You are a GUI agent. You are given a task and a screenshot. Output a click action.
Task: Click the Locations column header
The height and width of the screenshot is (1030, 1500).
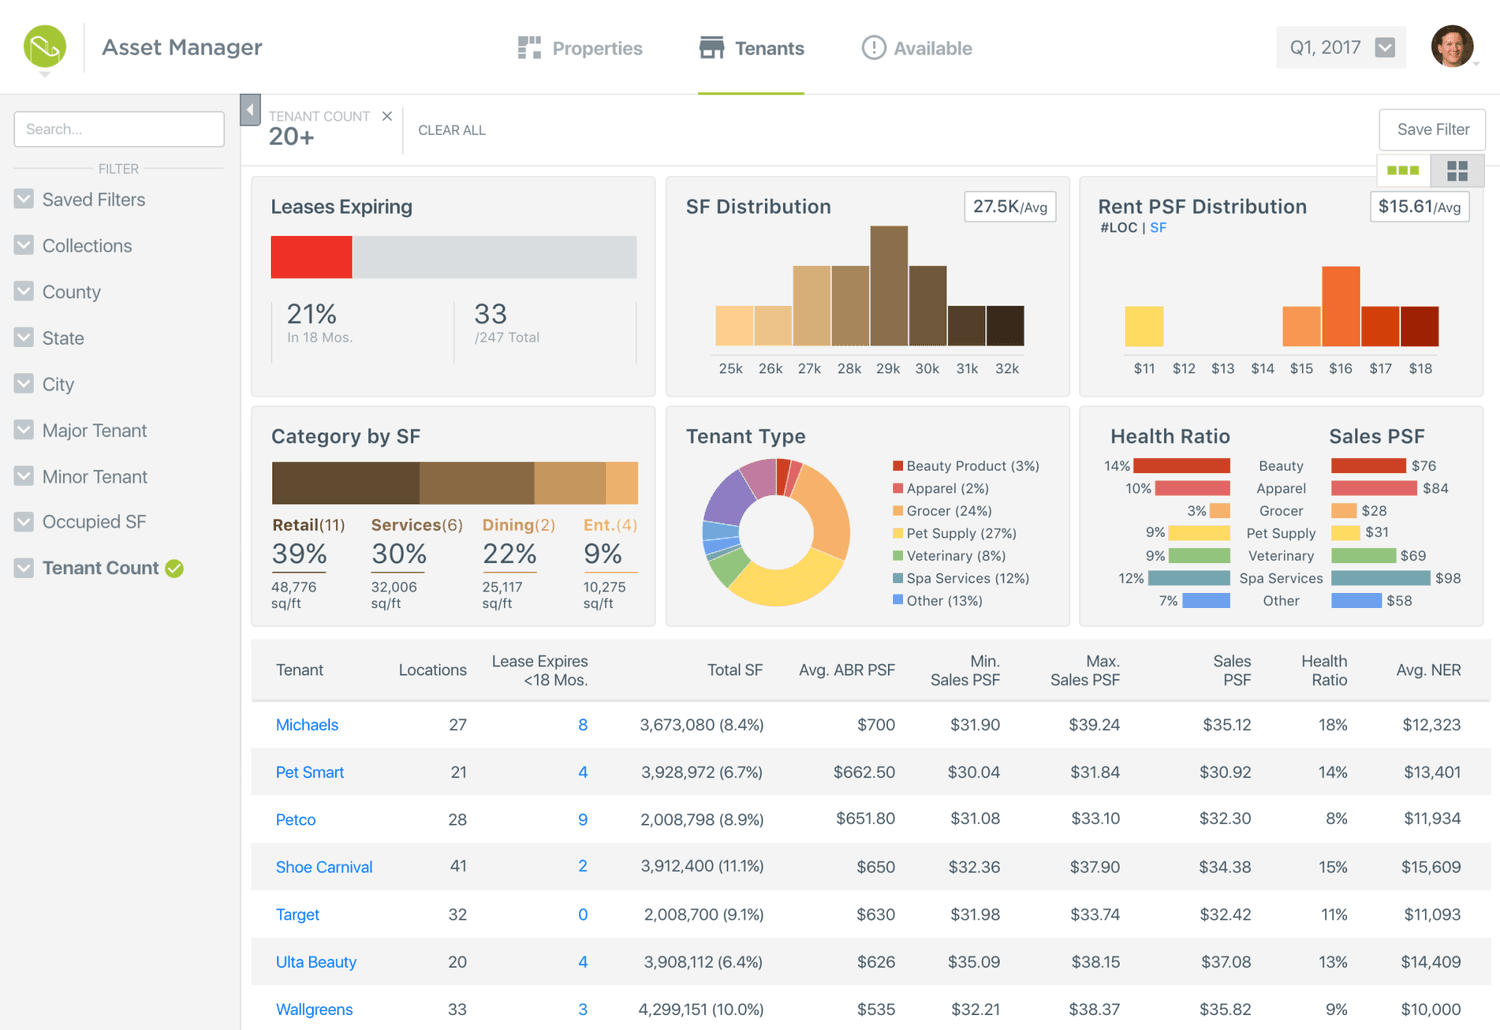(x=432, y=670)
